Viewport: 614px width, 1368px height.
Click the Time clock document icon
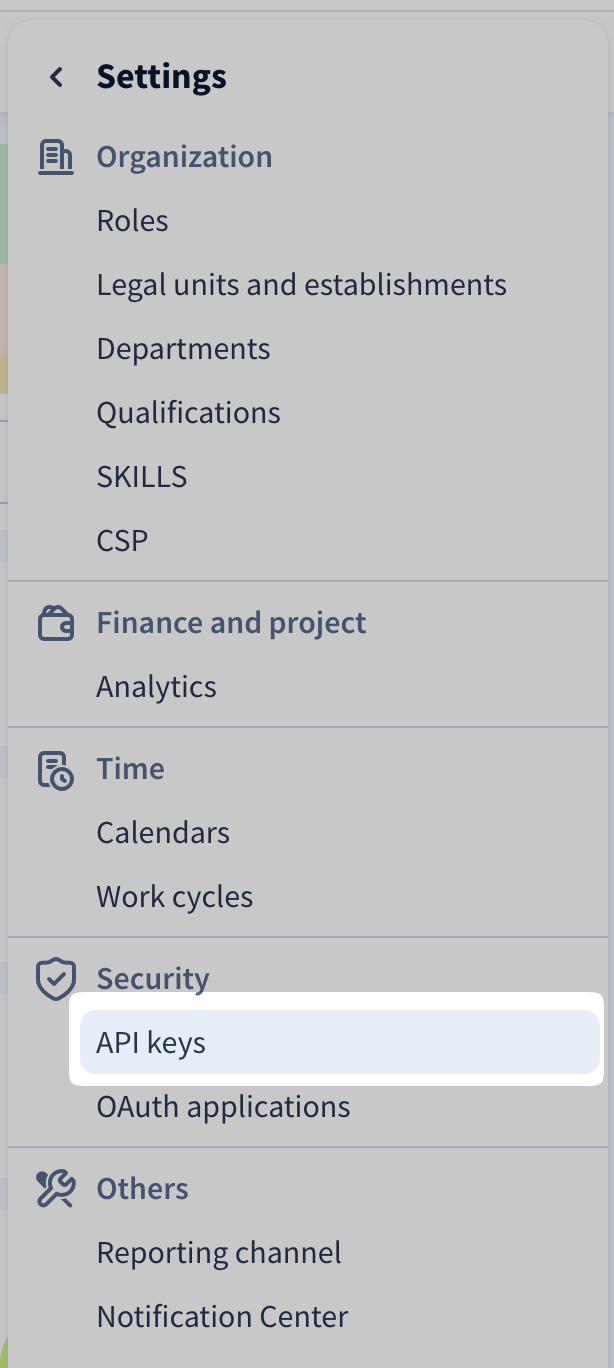point(56,770)
